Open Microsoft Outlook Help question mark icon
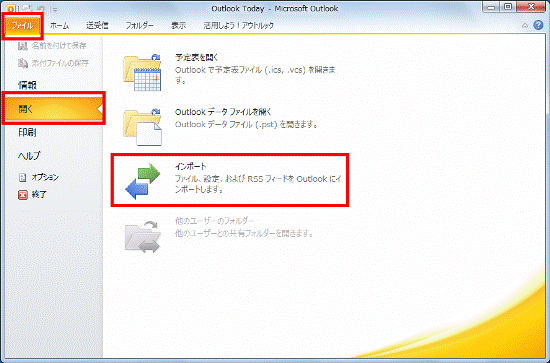 pos(538,25)
